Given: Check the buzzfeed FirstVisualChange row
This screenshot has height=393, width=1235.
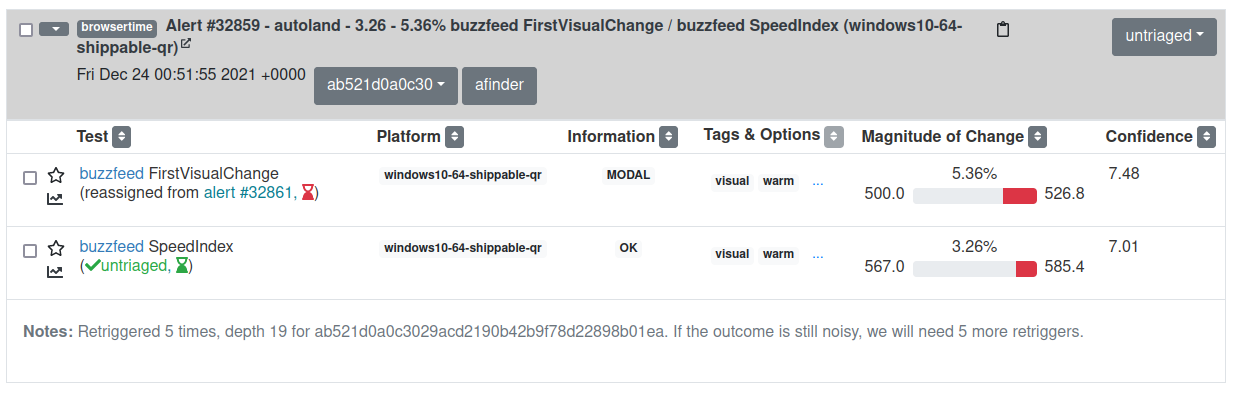Looking at the screenshot, I should [30, 177].
